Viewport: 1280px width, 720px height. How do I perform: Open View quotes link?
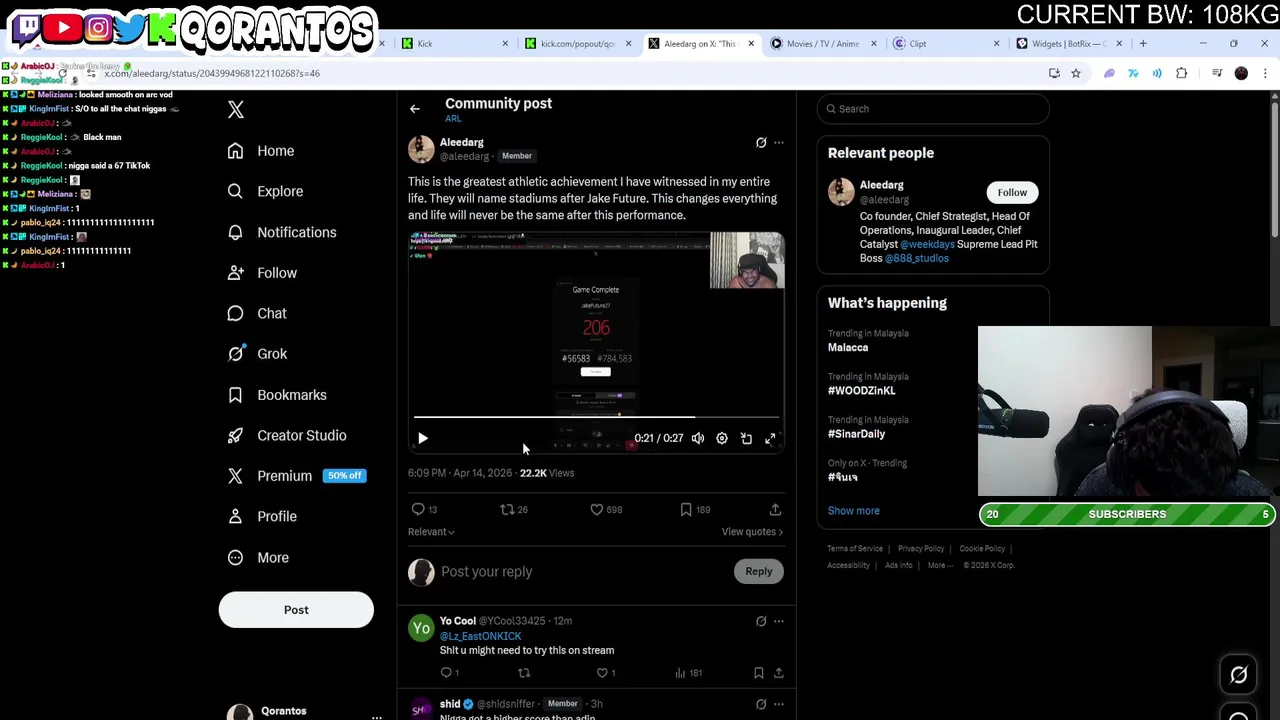tap(752, 532)
